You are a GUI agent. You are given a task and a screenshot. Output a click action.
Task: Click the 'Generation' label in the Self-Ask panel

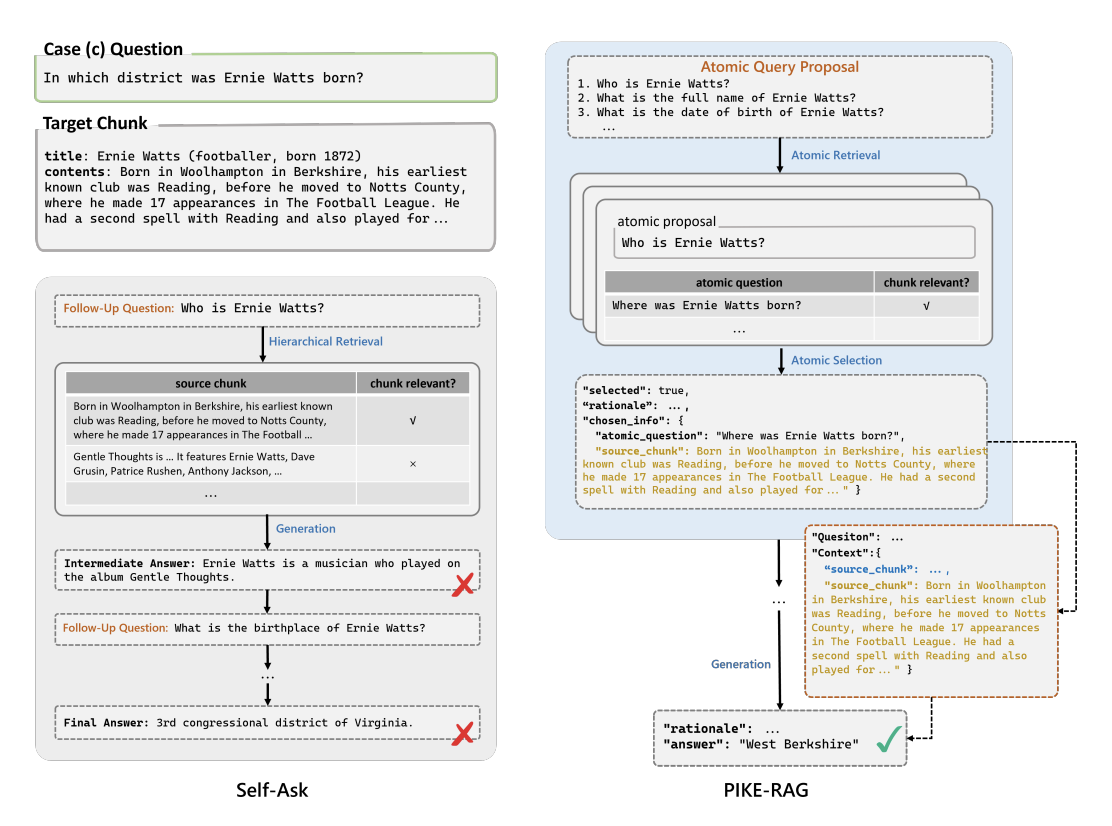[x=306, y=528]
